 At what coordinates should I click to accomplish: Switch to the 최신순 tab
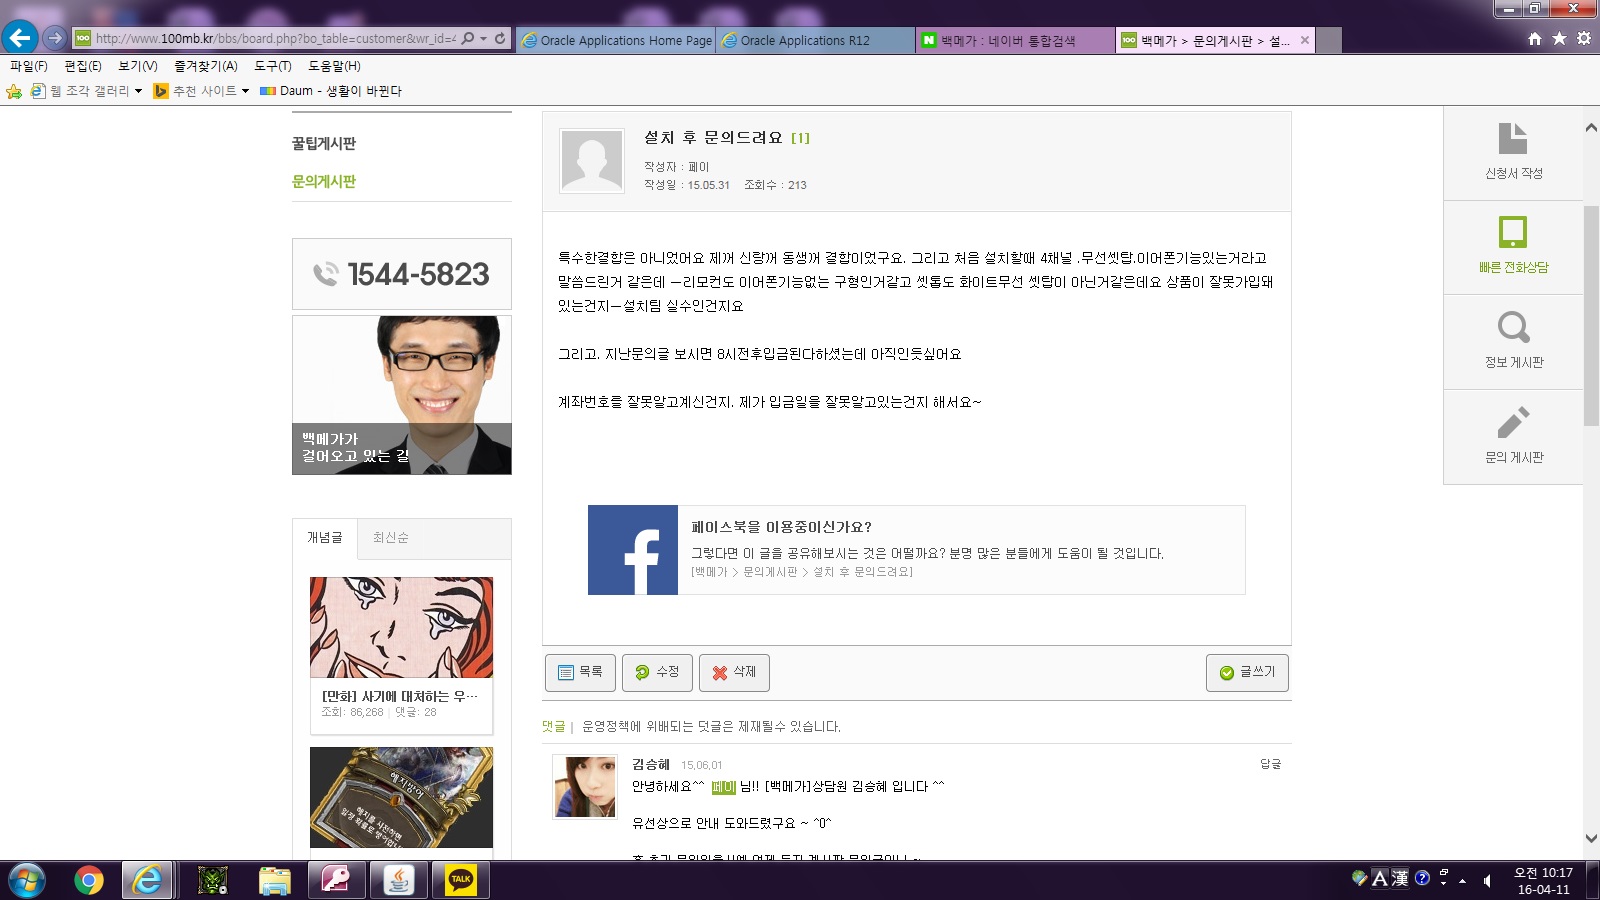click(390, 538)
